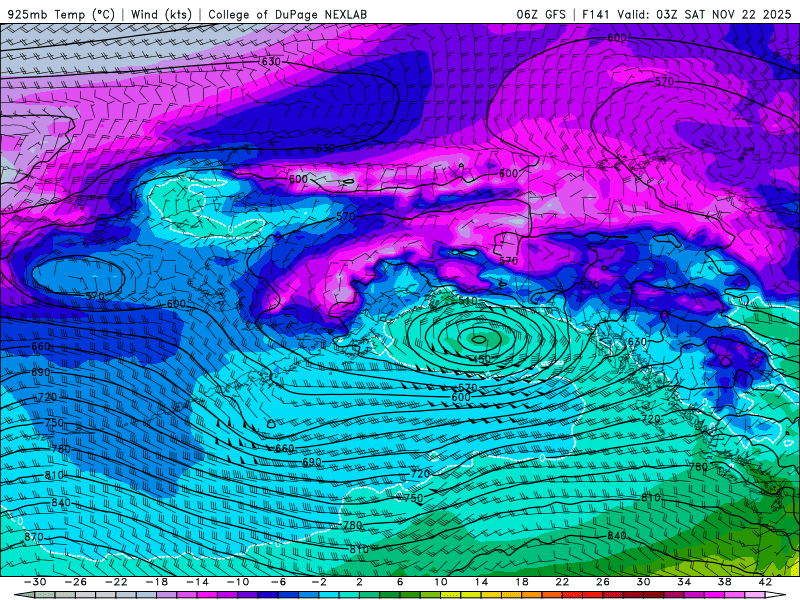Select 'College of DuPage NEXLAB' header text

(287, 14)
